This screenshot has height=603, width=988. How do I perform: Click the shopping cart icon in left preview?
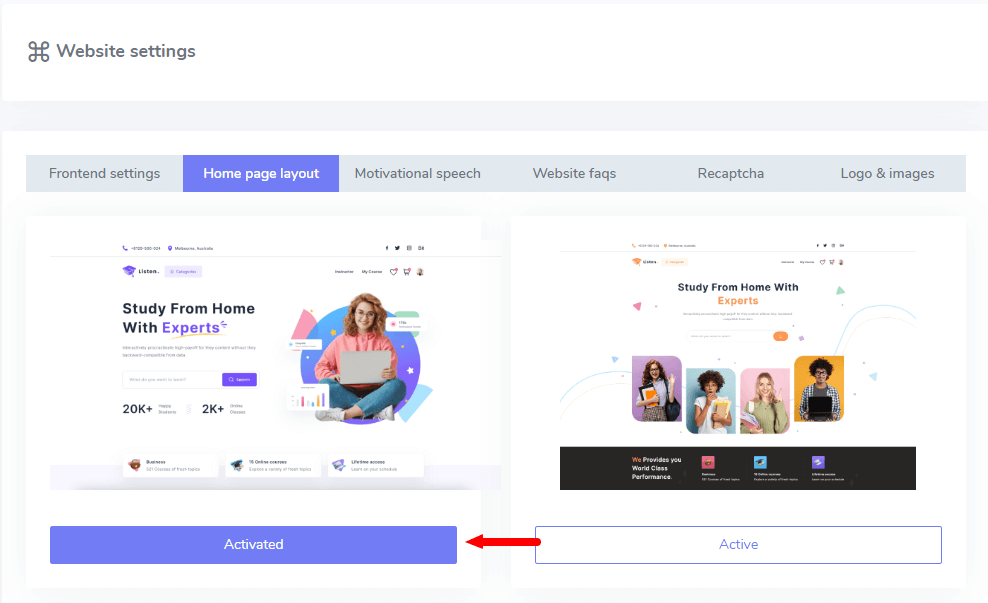[x=407, y=271]
